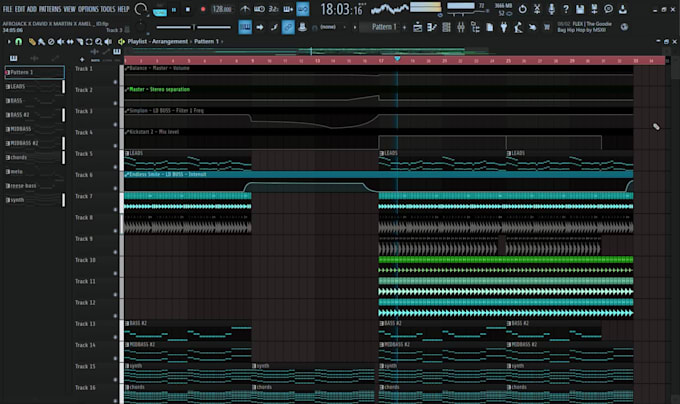Click the main volume knob in toolbar
Screen dimensions: 680x404
click(x=141, y=9)
